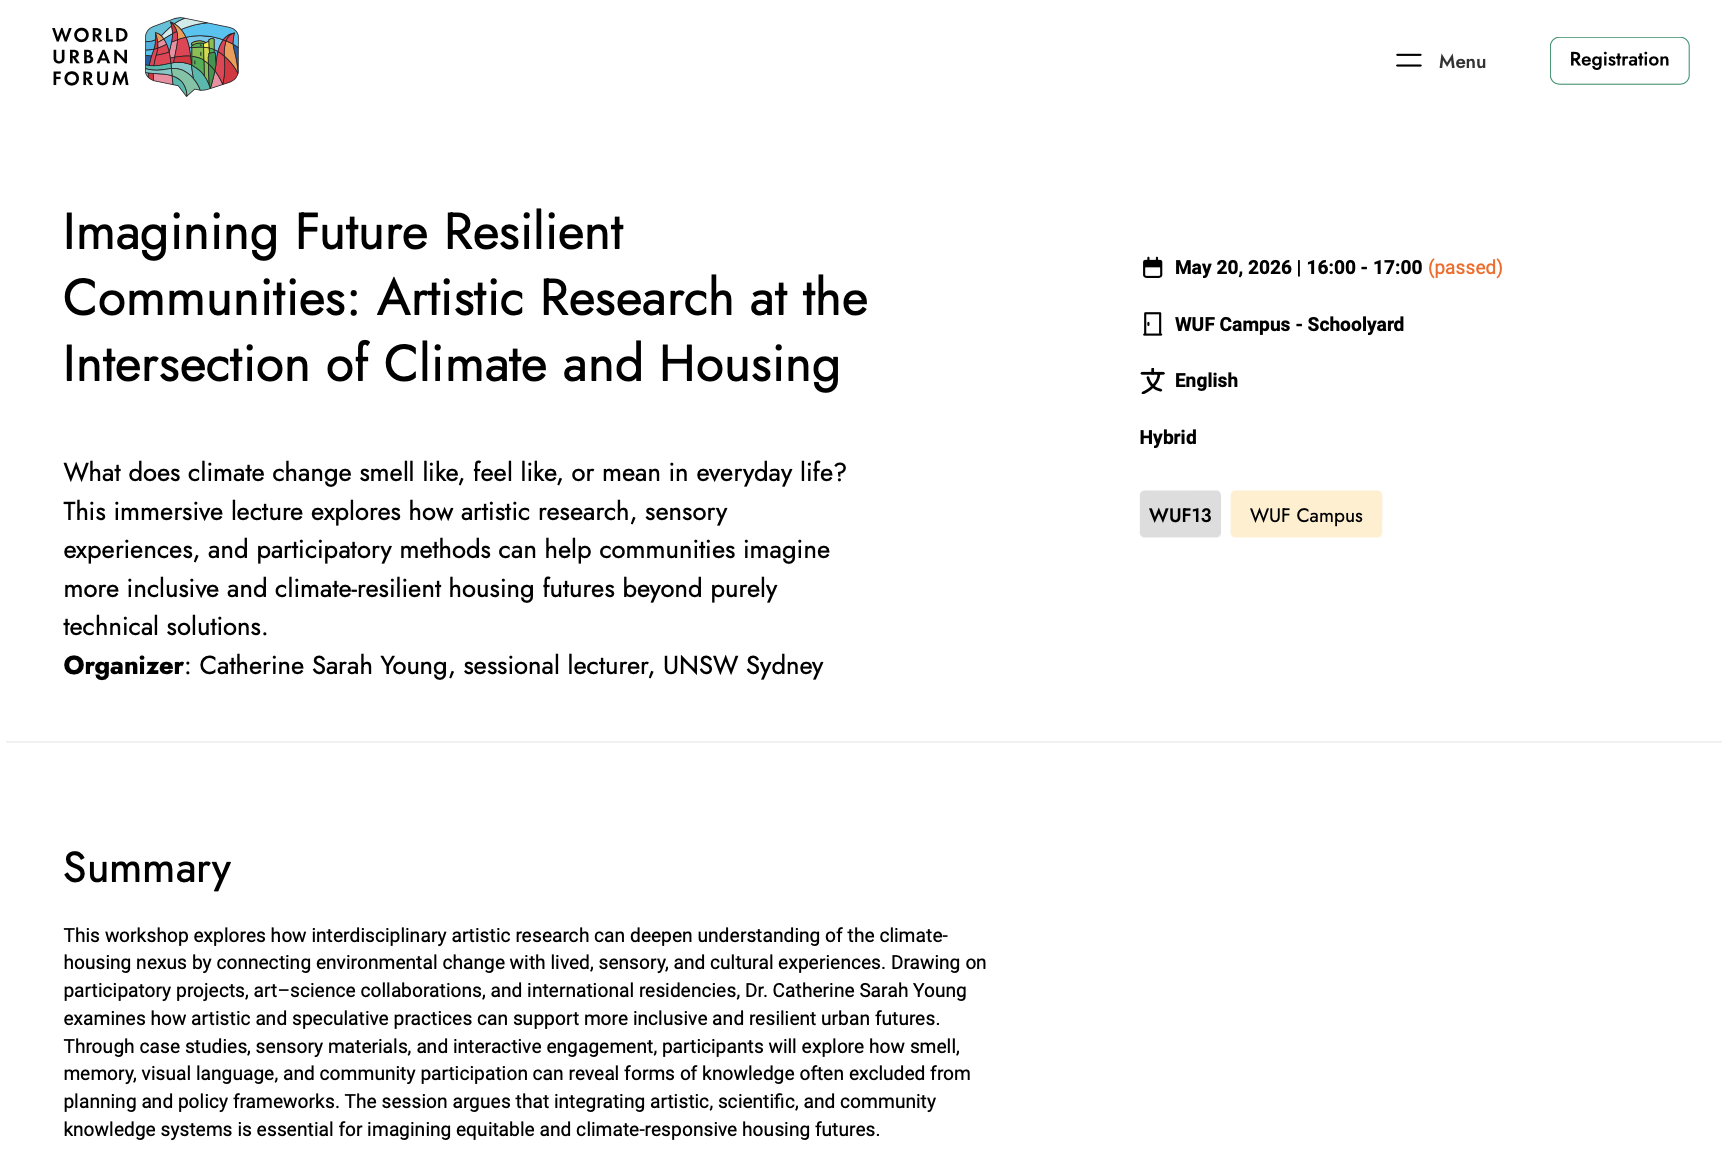This screenshot has width=1722, height=1170.
Task: Click the calendar icon beside the date
Action: click(x=1152, y=267)
